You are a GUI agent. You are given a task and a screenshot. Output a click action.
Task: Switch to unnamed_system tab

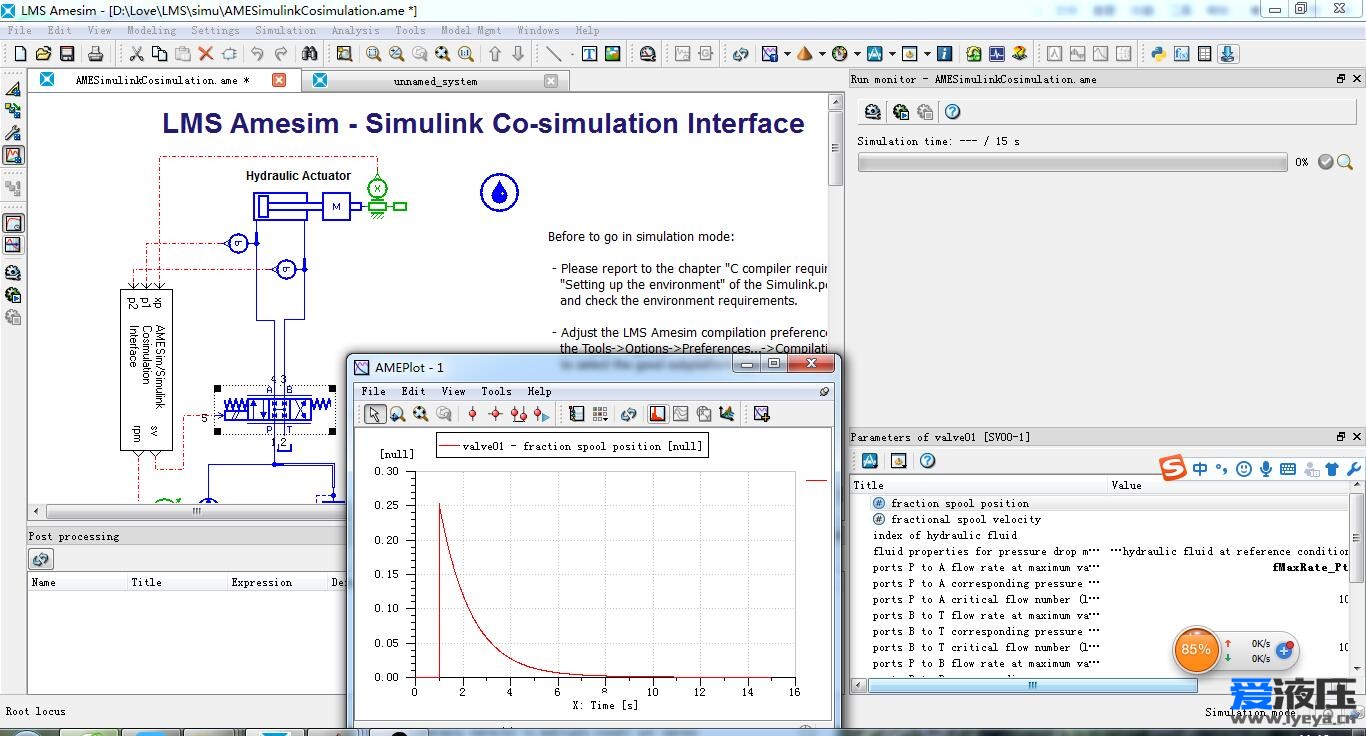click(436, 81)
